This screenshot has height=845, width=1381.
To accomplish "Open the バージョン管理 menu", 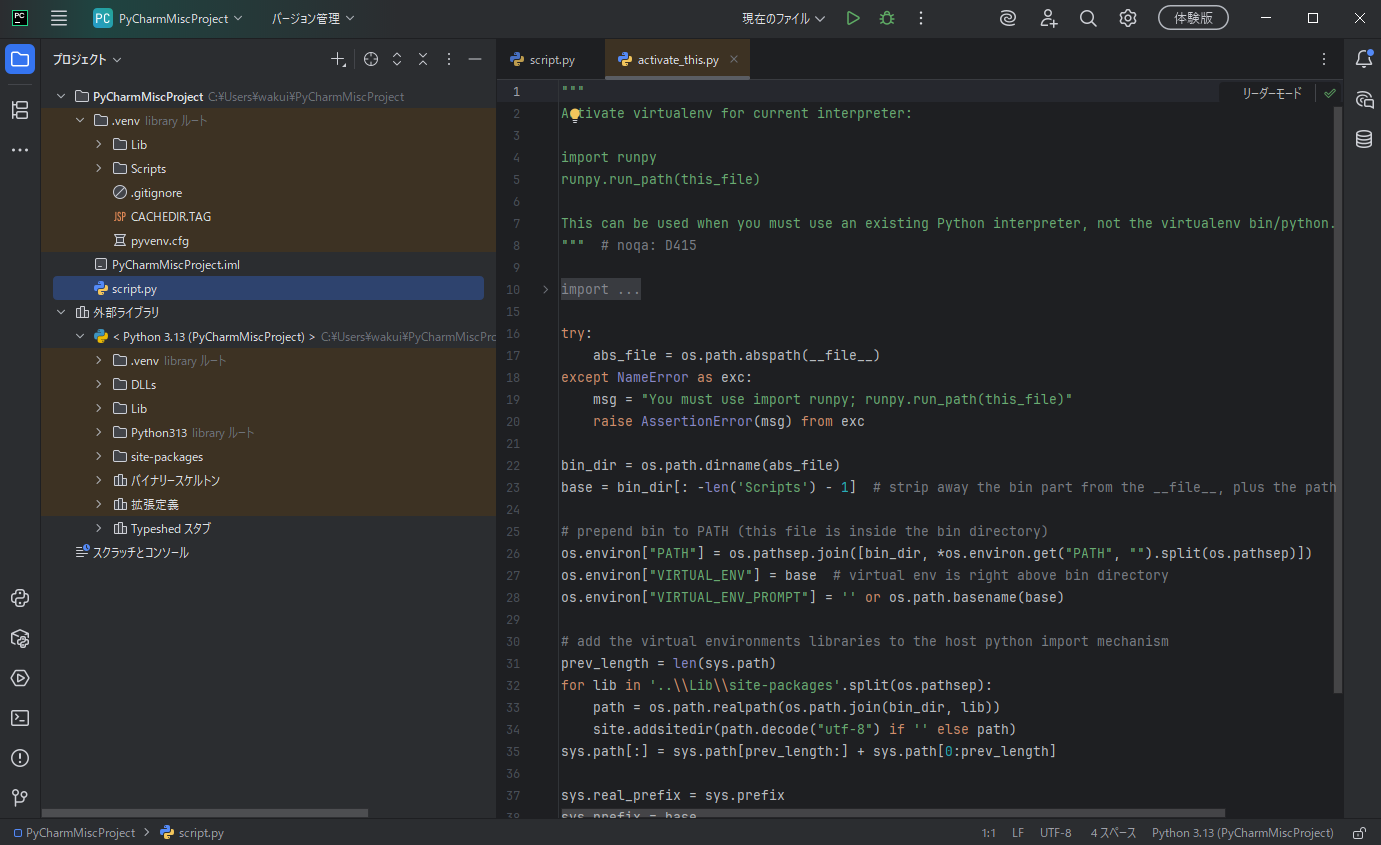I will coord(312,18).
